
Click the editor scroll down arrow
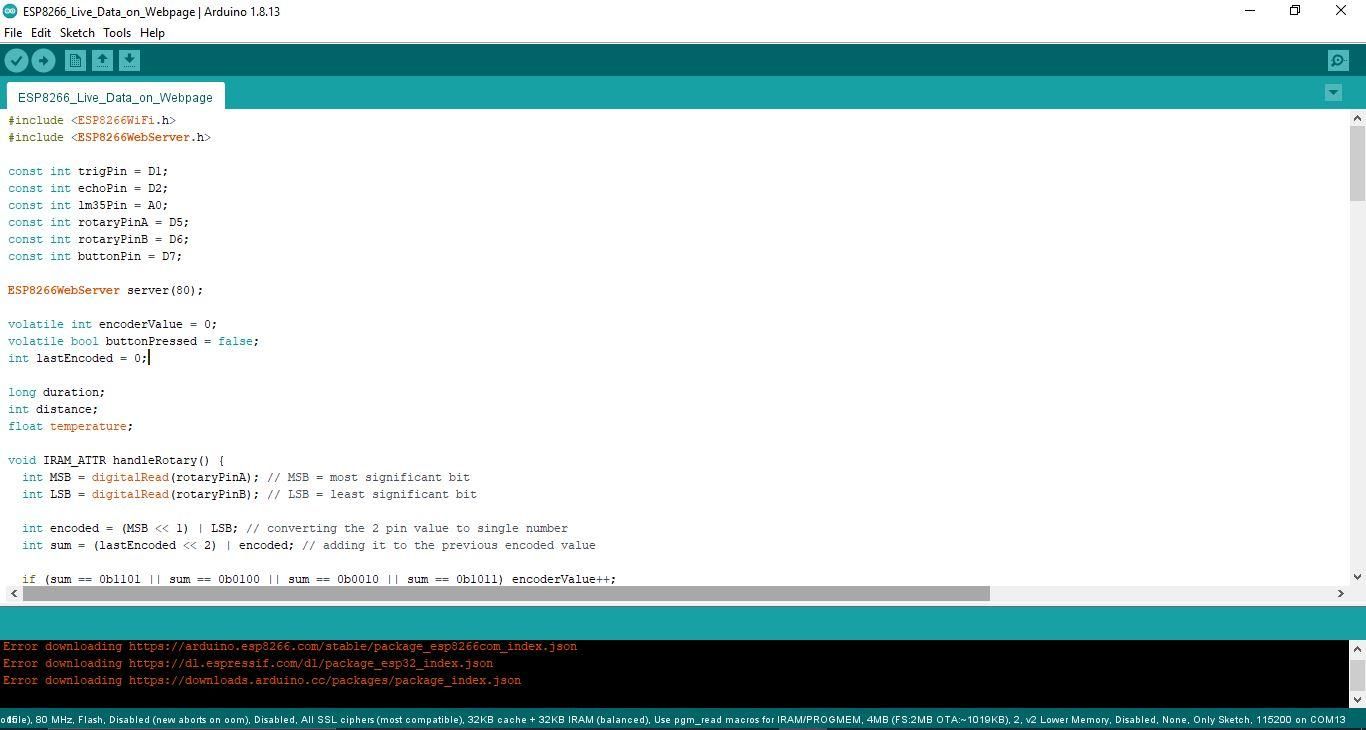tap(1357, 577)
